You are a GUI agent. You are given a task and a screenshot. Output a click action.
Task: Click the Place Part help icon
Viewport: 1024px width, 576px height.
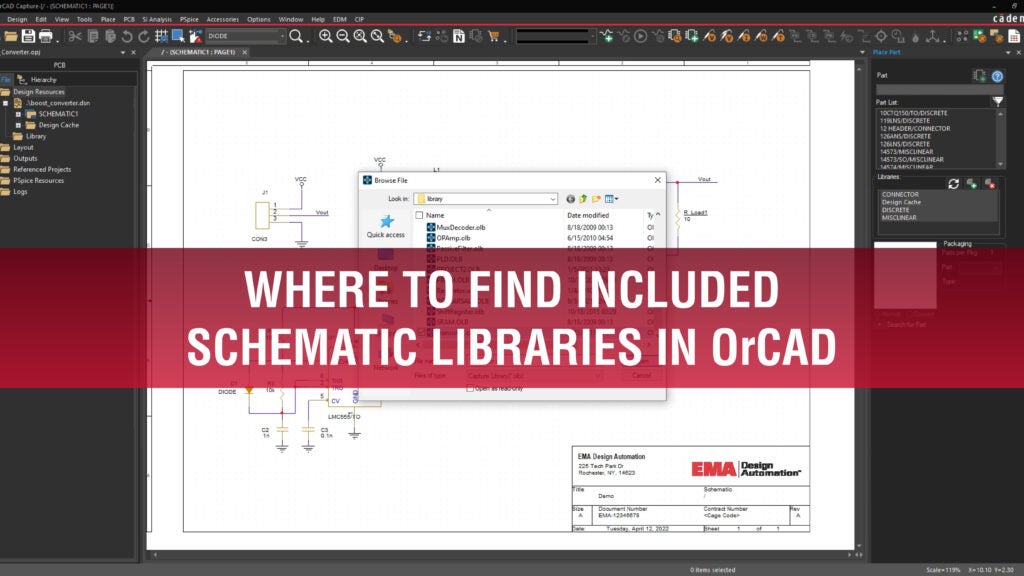point(998,76)
